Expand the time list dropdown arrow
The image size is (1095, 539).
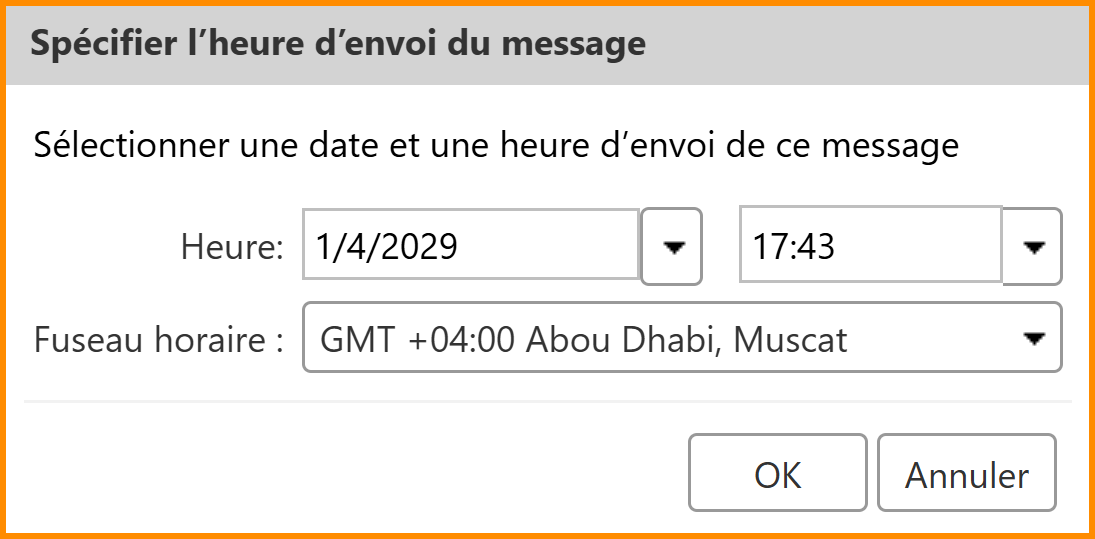[1032, 246]
